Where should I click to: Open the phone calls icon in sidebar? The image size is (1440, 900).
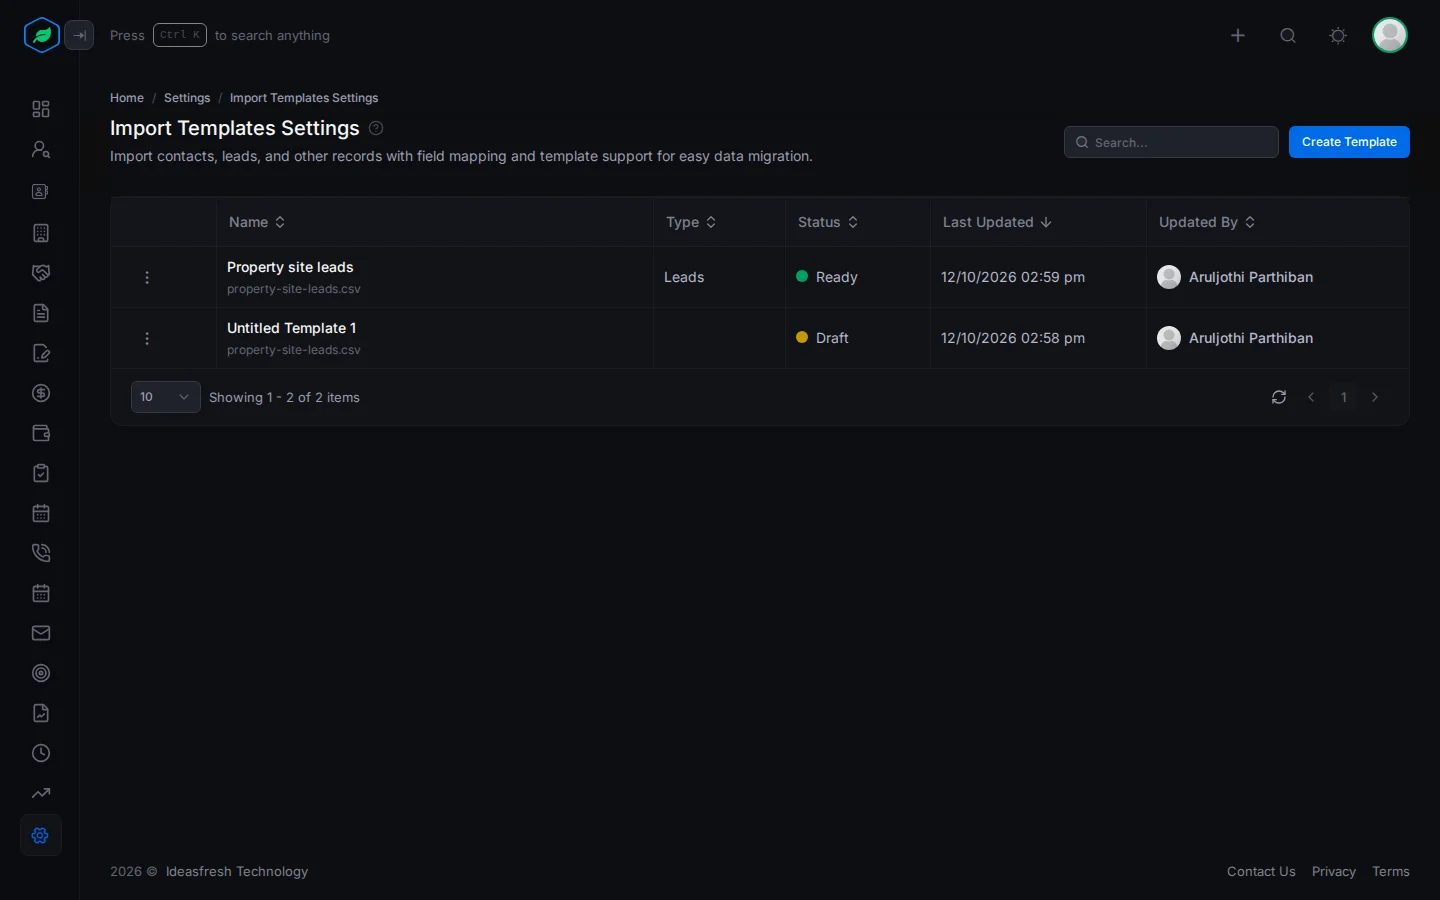tap(41, 553)
